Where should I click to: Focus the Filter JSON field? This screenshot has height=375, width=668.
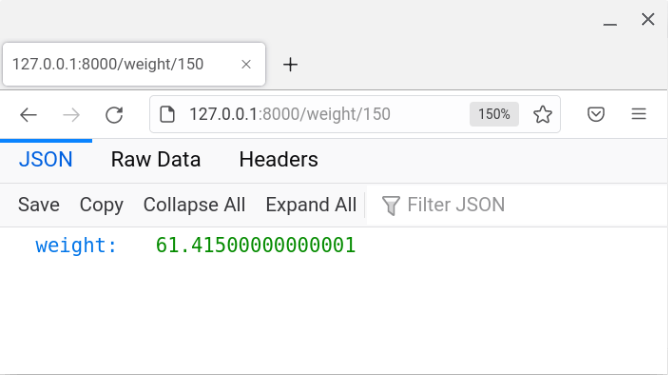pyautogui.click(x=517, y=205)
